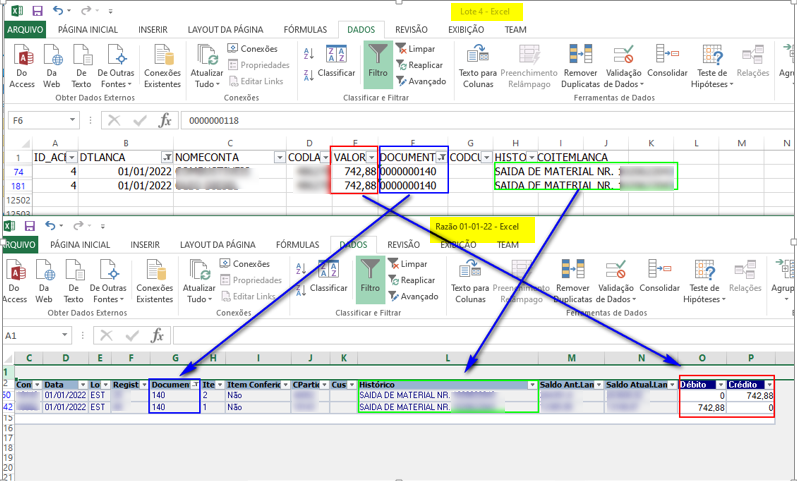The width and height of the screenshot is (797, 481).
Task: Click Da Web icon in Razão window
Action: click(44, 281)
